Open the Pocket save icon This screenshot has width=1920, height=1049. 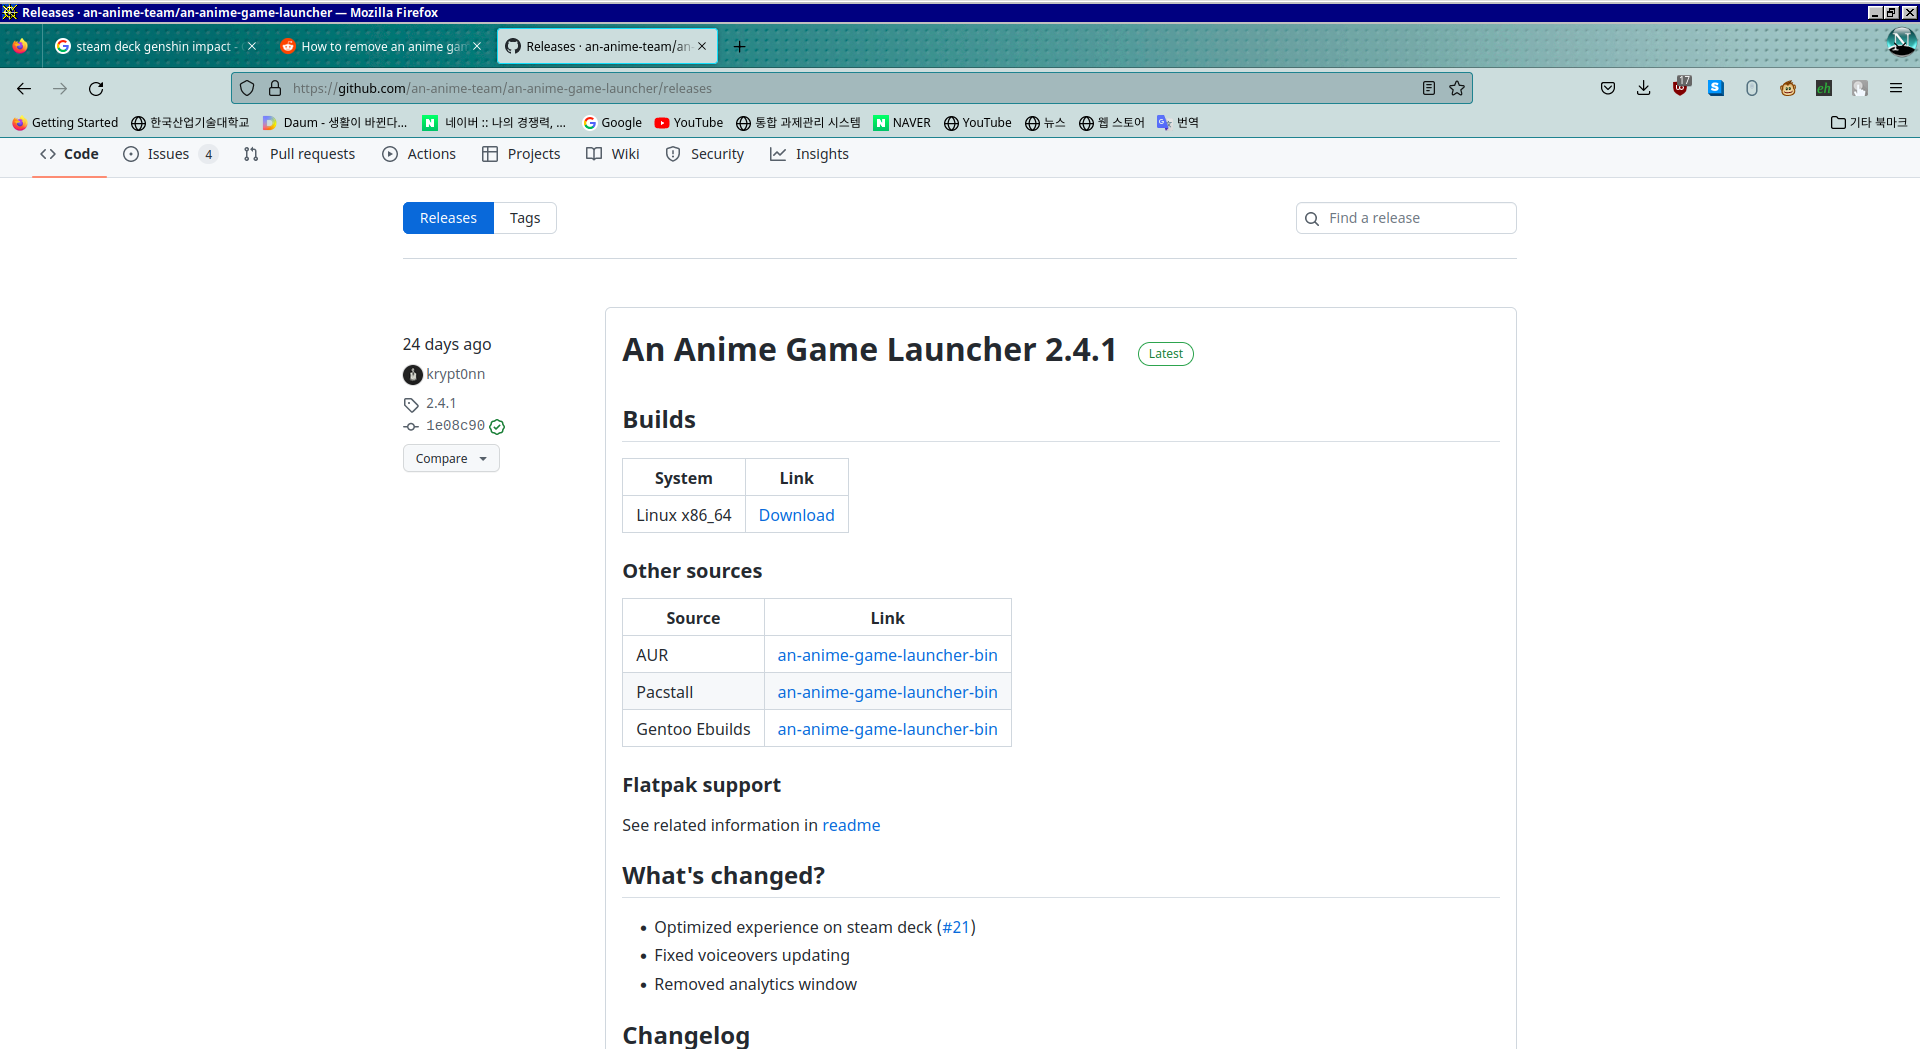point(1608,89)
